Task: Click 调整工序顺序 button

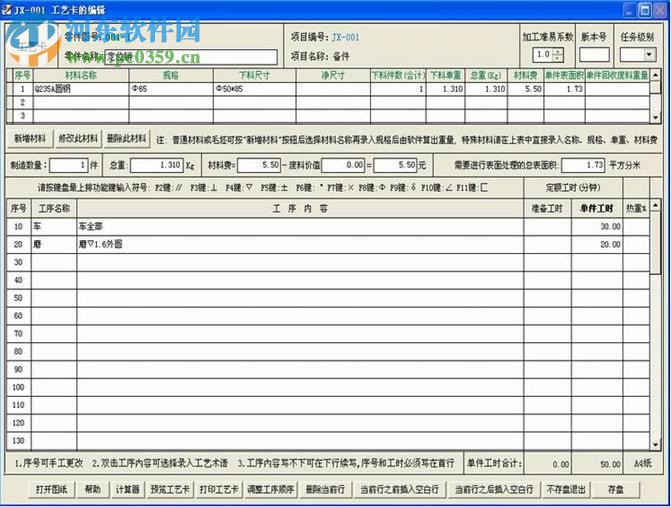Action: click(270, 489)
